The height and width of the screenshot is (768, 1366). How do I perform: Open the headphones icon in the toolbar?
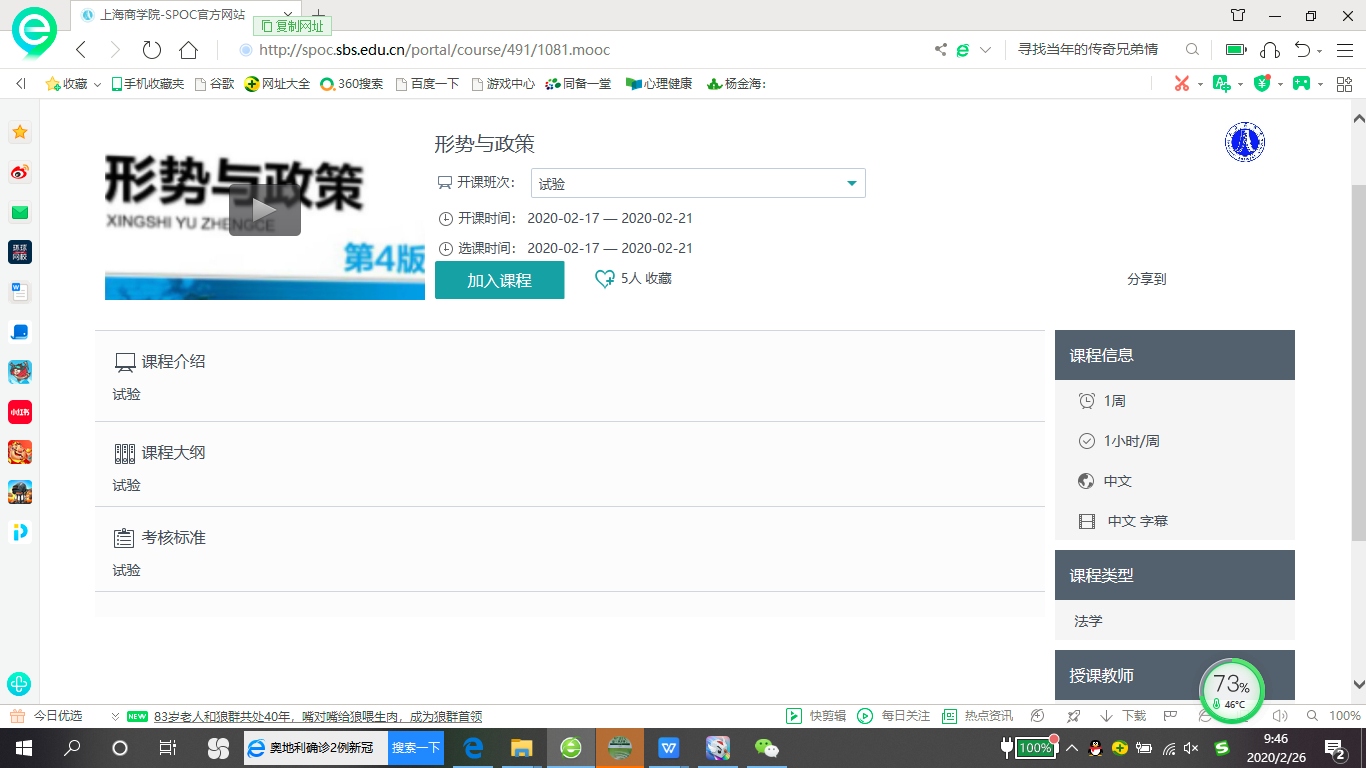(1270, 50)
